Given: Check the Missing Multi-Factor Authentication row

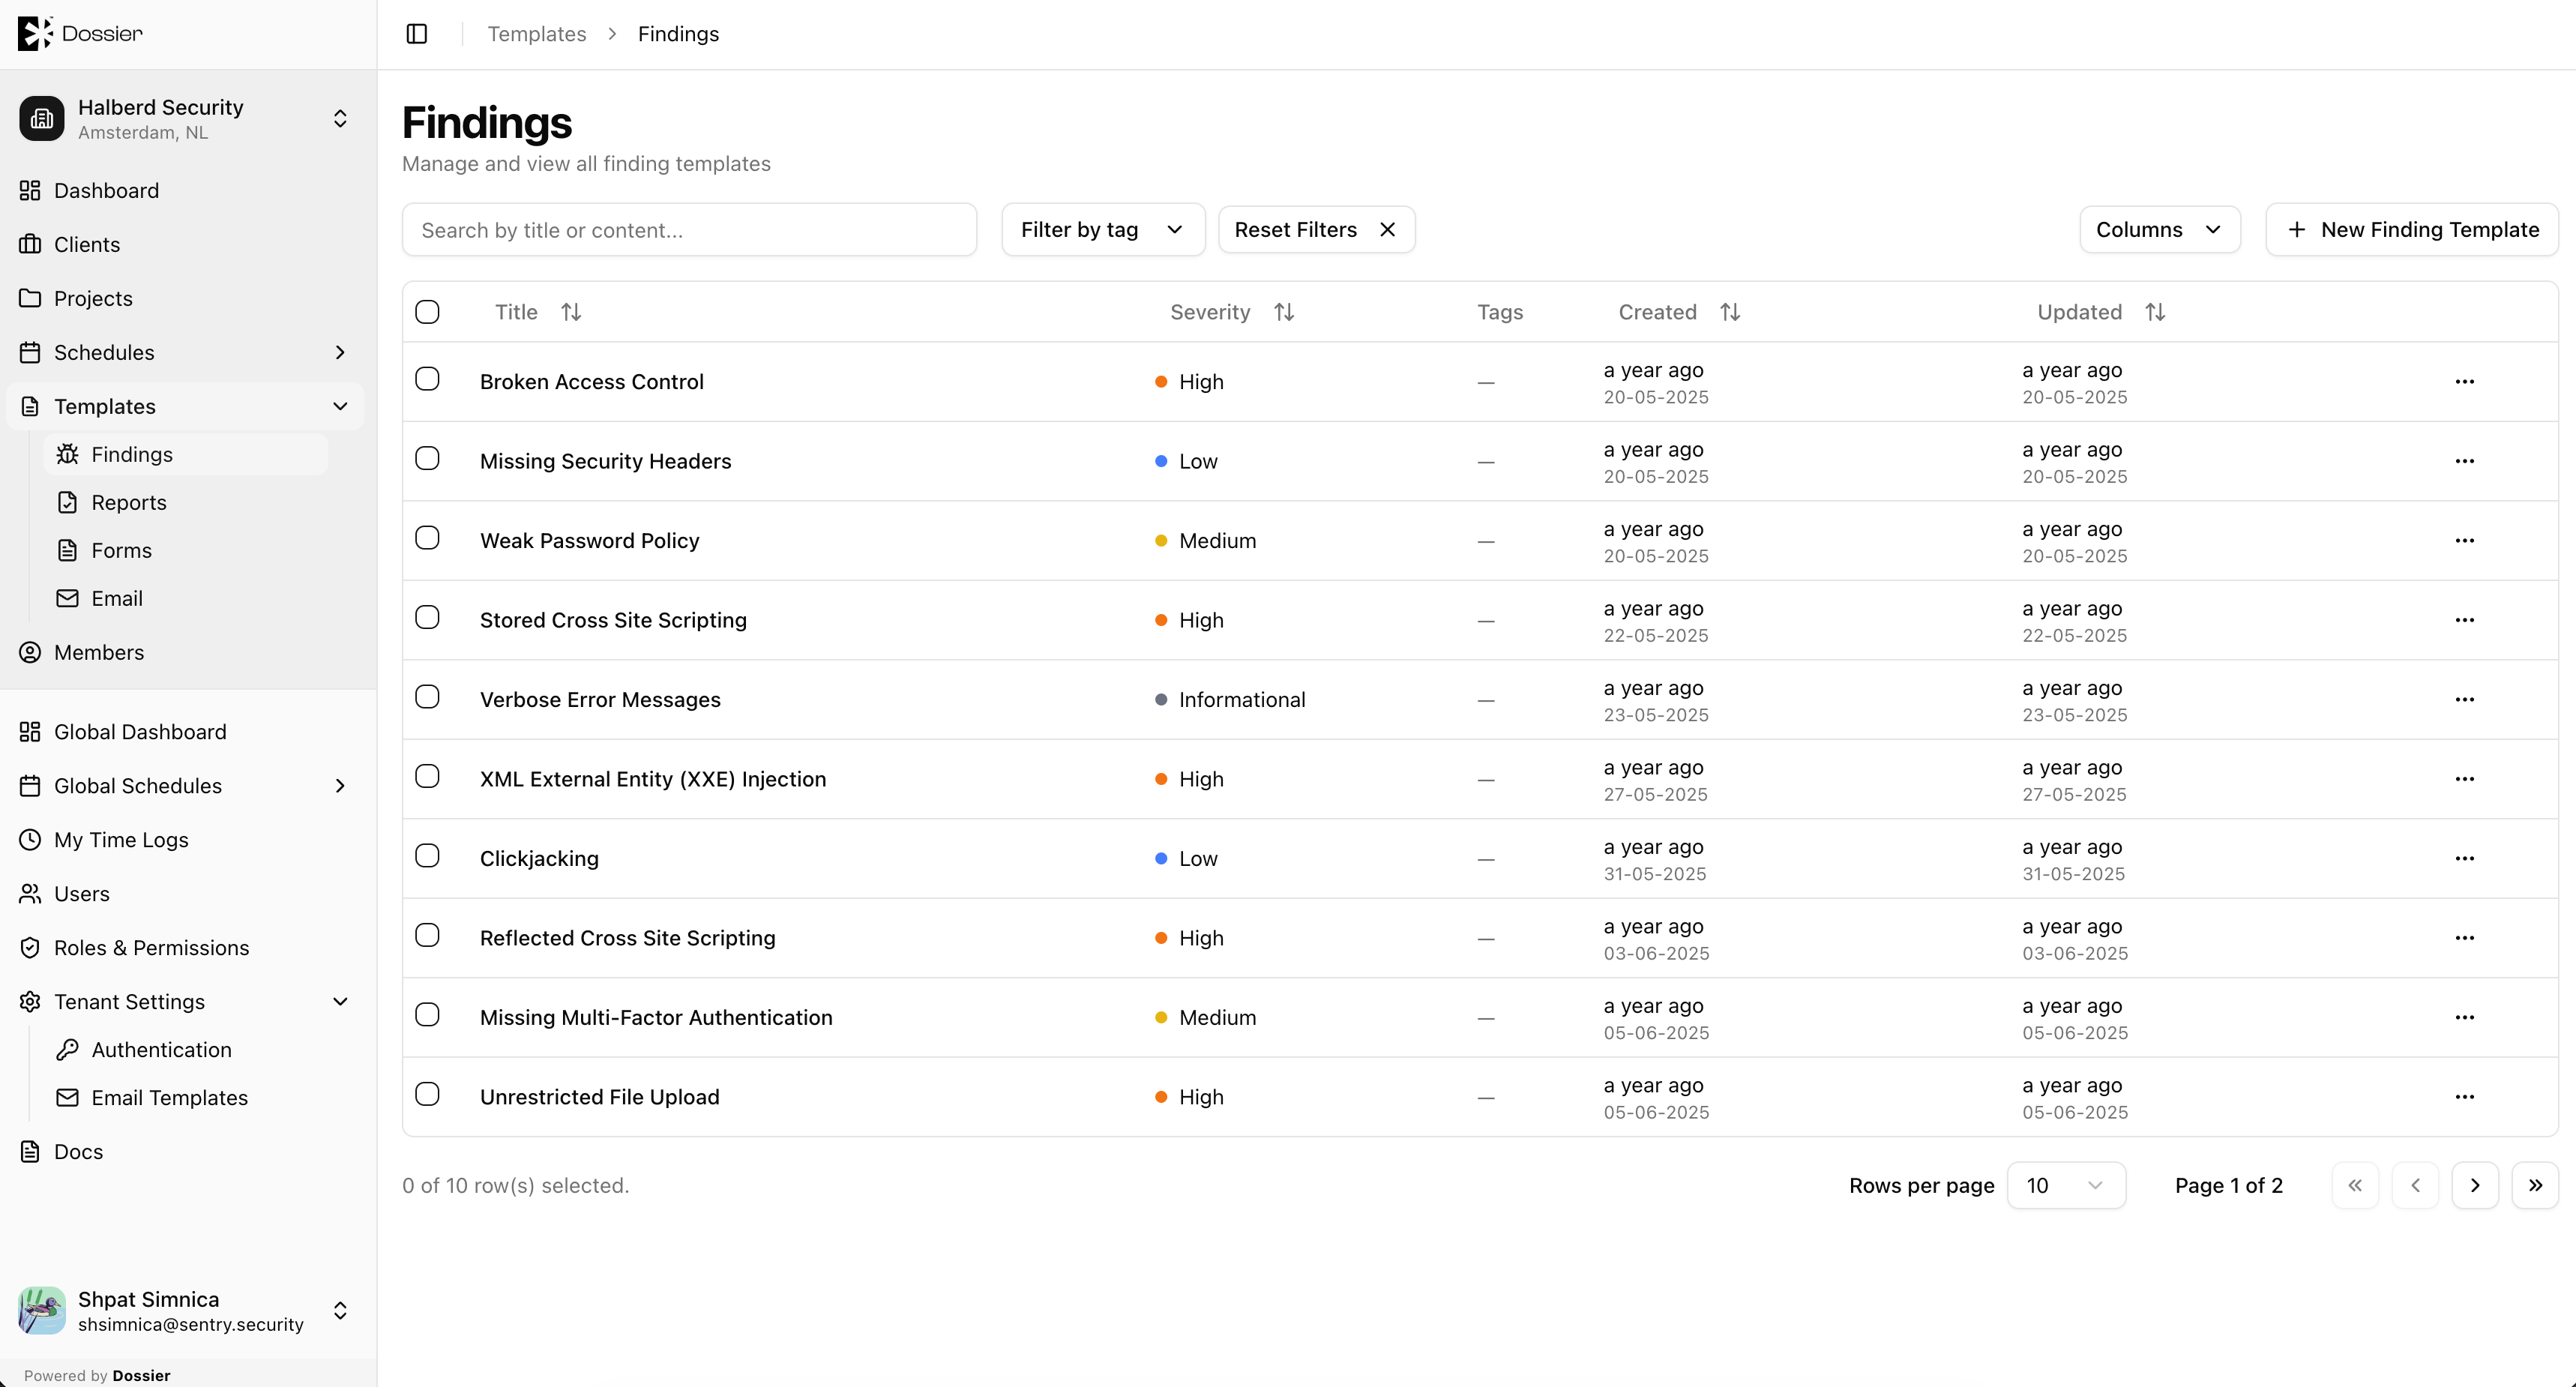Looking at the screenshot, I should point(427,1014).
